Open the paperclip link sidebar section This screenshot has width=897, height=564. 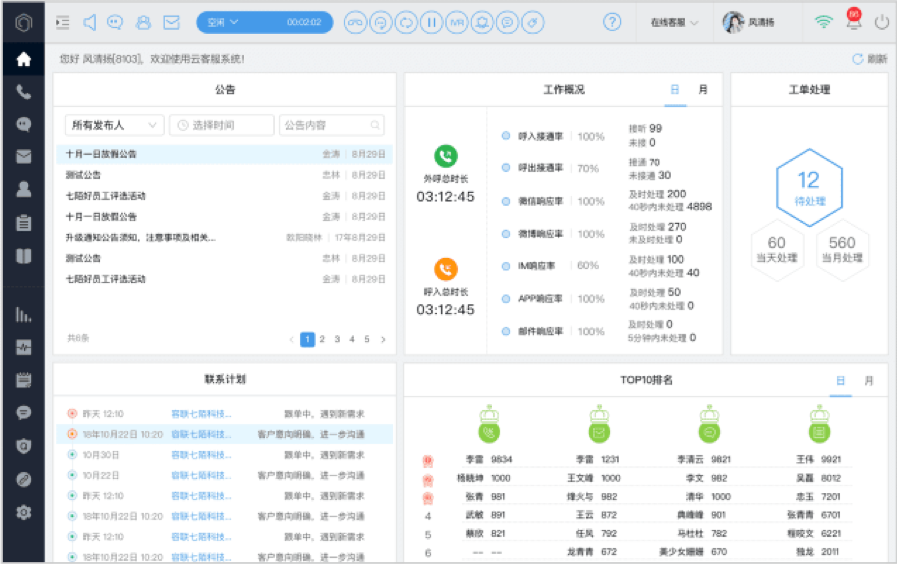pyautogui.click(x=23, y=479)
